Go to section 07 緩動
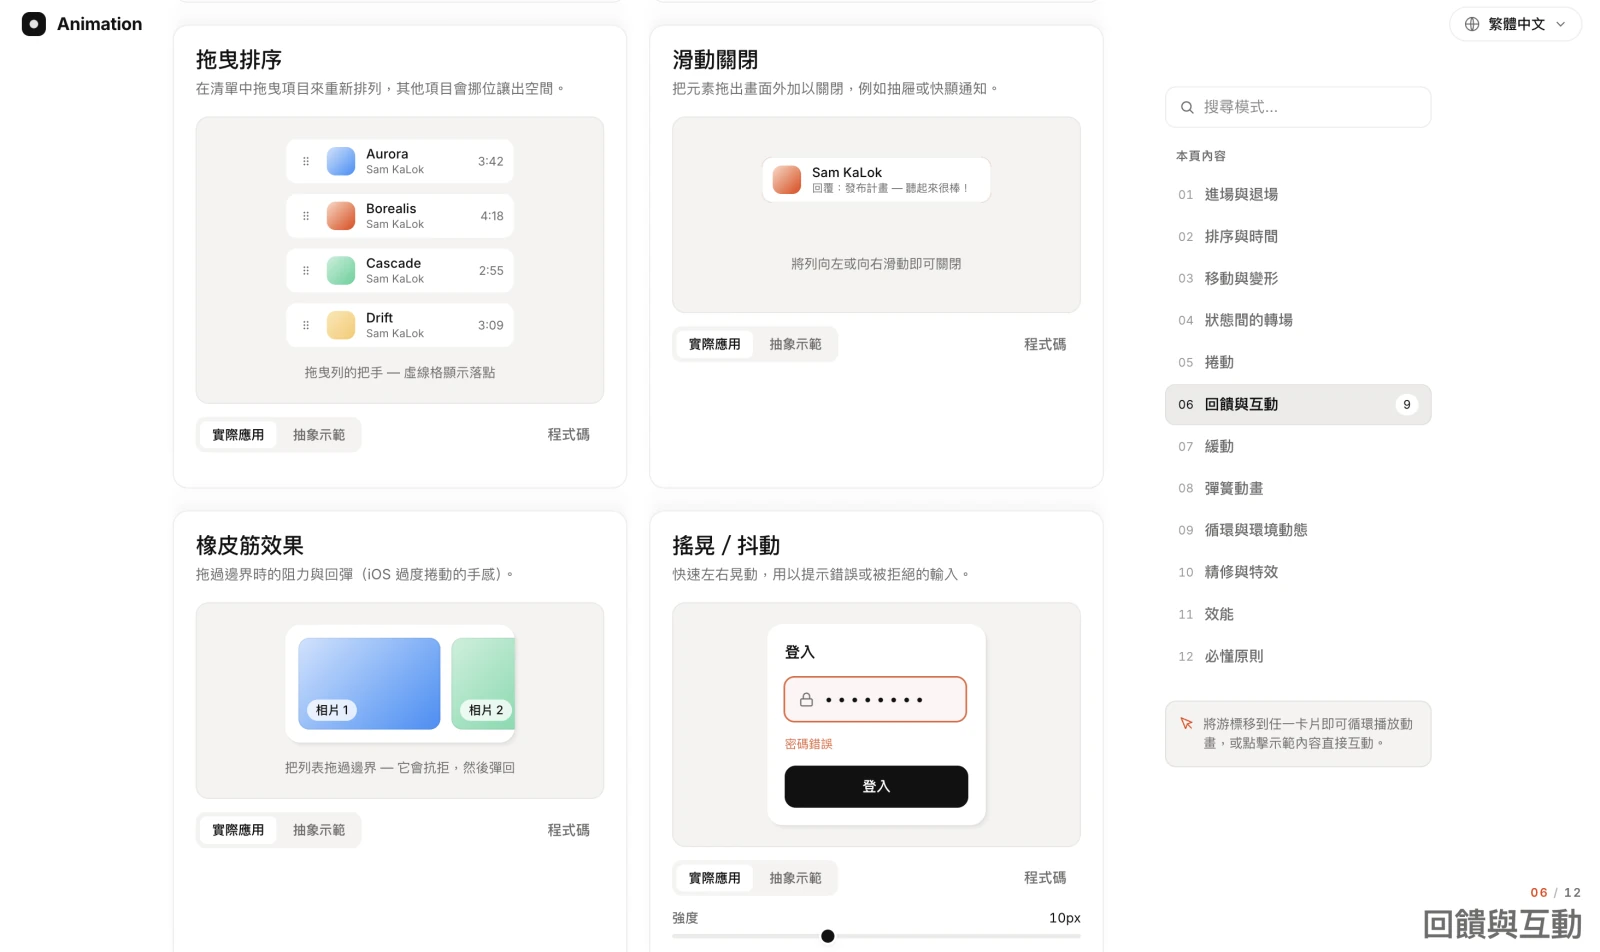Image resolution: width=1600 pixels, height=952 pixels. coord(1298,447)
